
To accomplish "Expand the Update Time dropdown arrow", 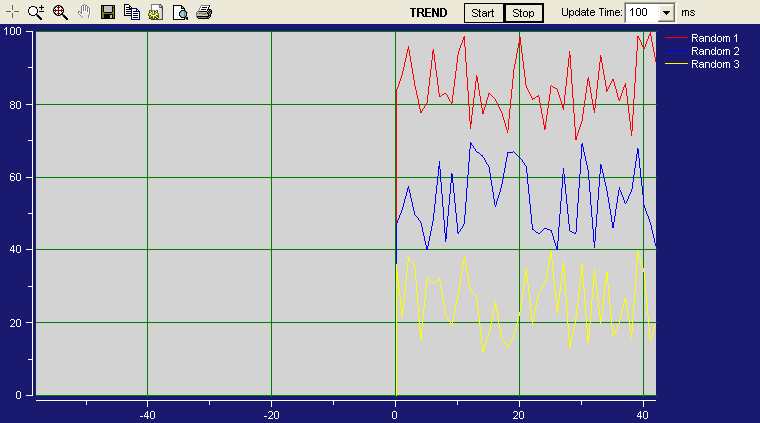I will point(666,13).
